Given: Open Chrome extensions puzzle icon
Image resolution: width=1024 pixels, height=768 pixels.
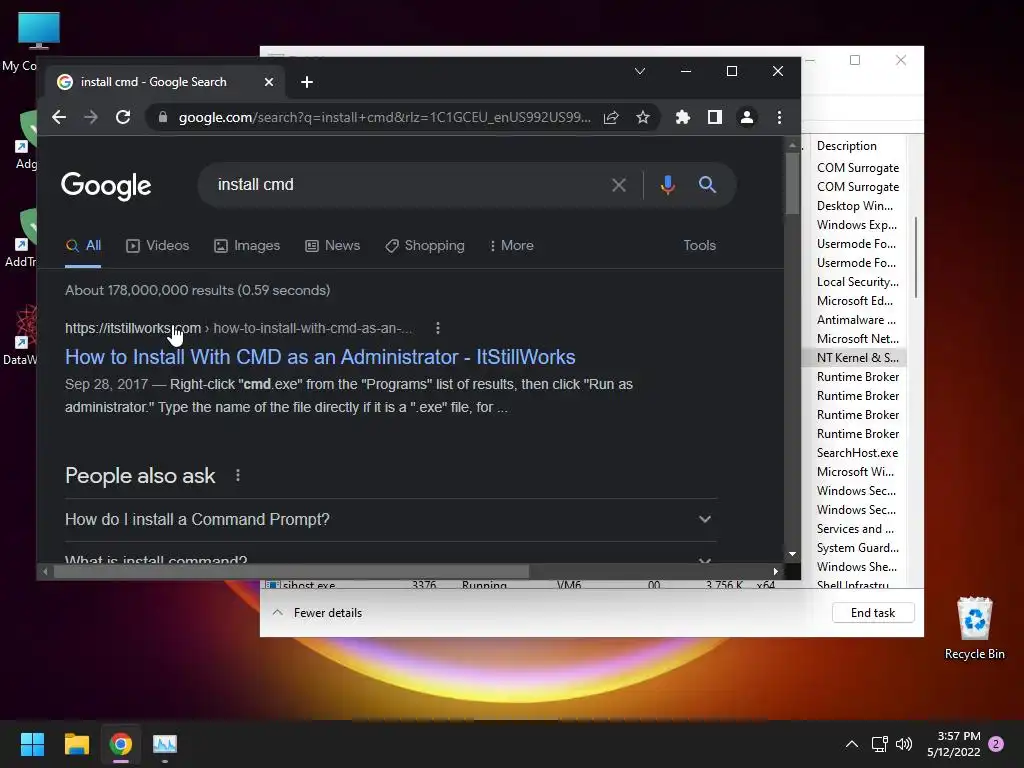Looking at the screenshot, I should [x=682, y=118].
